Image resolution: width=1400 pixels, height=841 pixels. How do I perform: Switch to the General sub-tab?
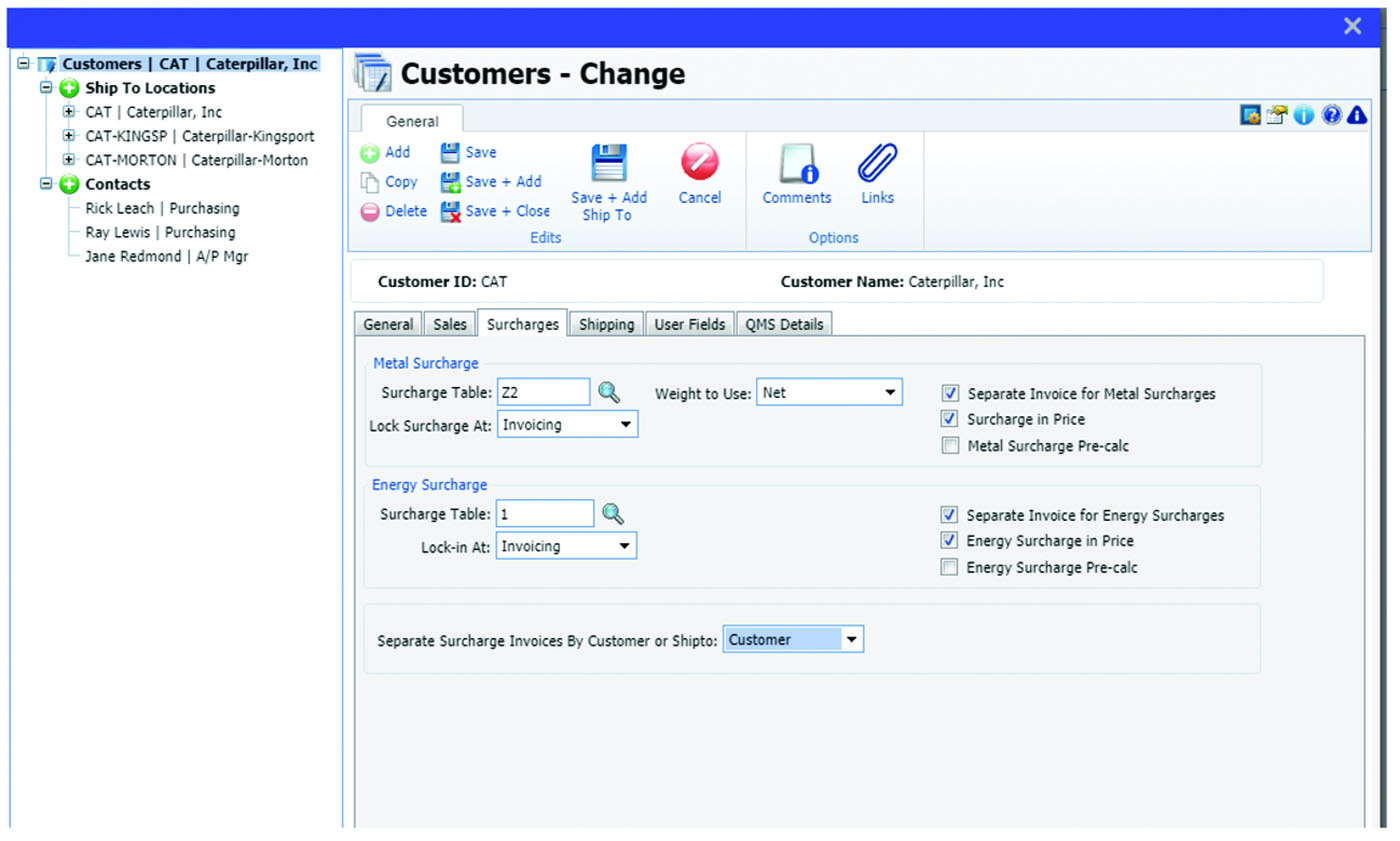(x=388, y=324)
